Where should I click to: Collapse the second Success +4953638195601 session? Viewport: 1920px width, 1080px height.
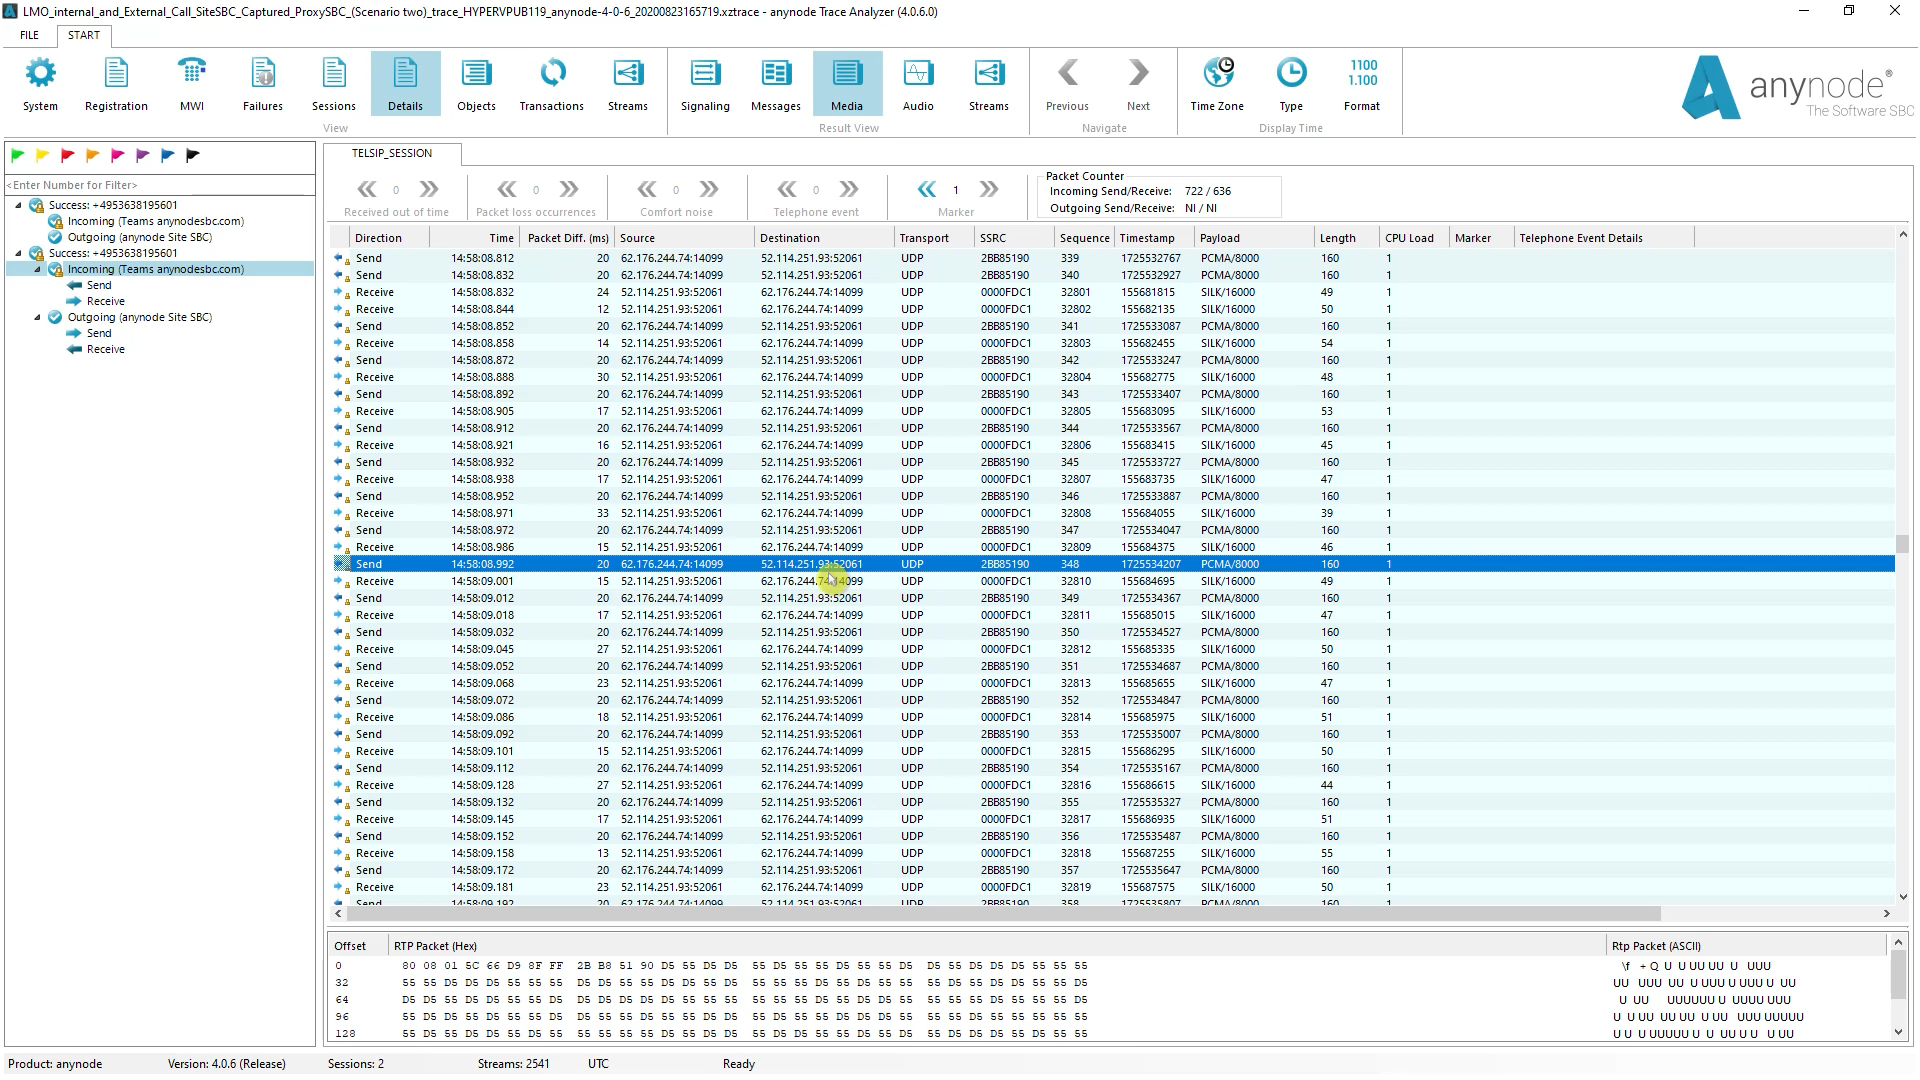click(18, 253)
